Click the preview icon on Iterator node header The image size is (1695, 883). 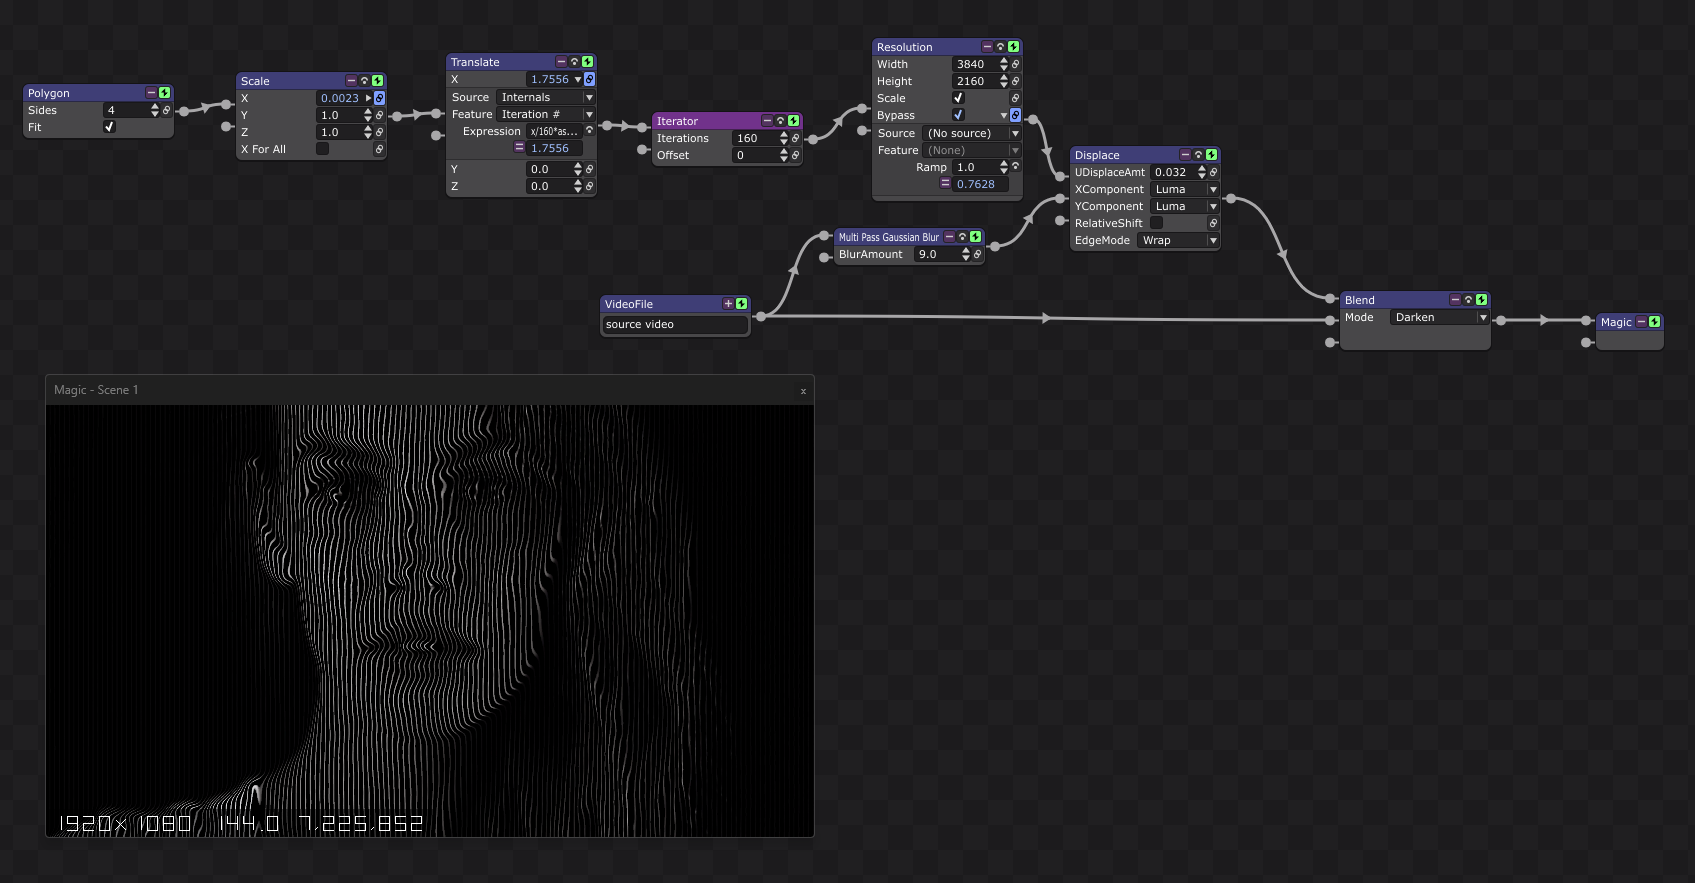[x=780, y=121]
